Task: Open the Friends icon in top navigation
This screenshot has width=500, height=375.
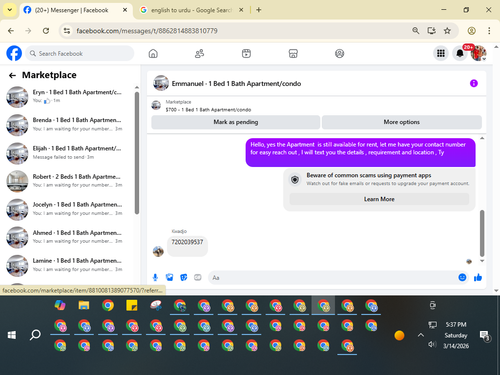Action: pos(199,53)
